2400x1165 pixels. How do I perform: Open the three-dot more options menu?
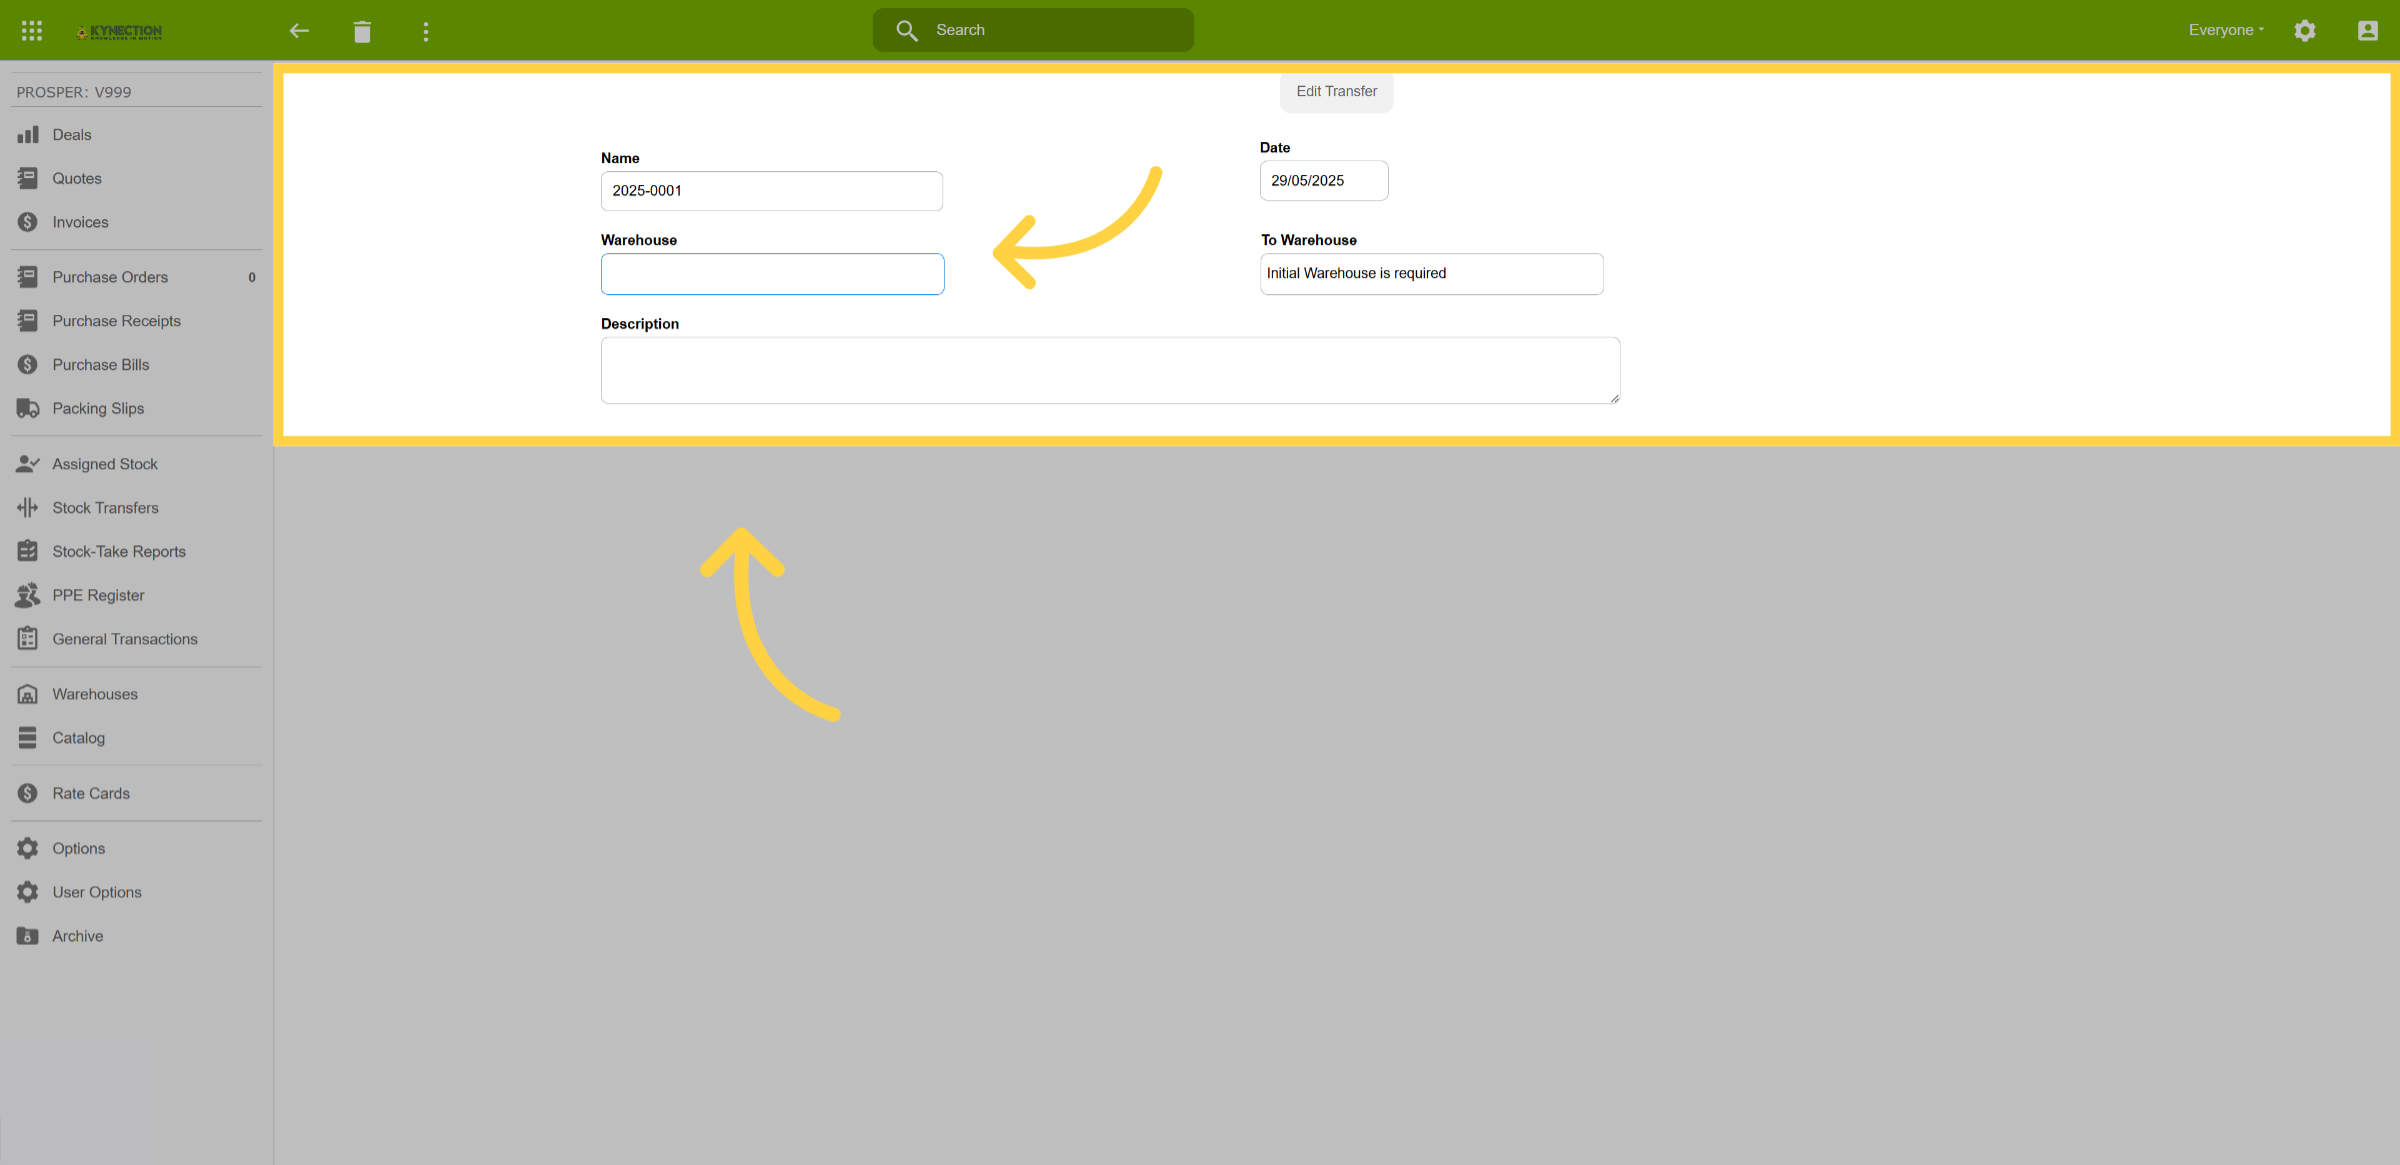[426, 31]
